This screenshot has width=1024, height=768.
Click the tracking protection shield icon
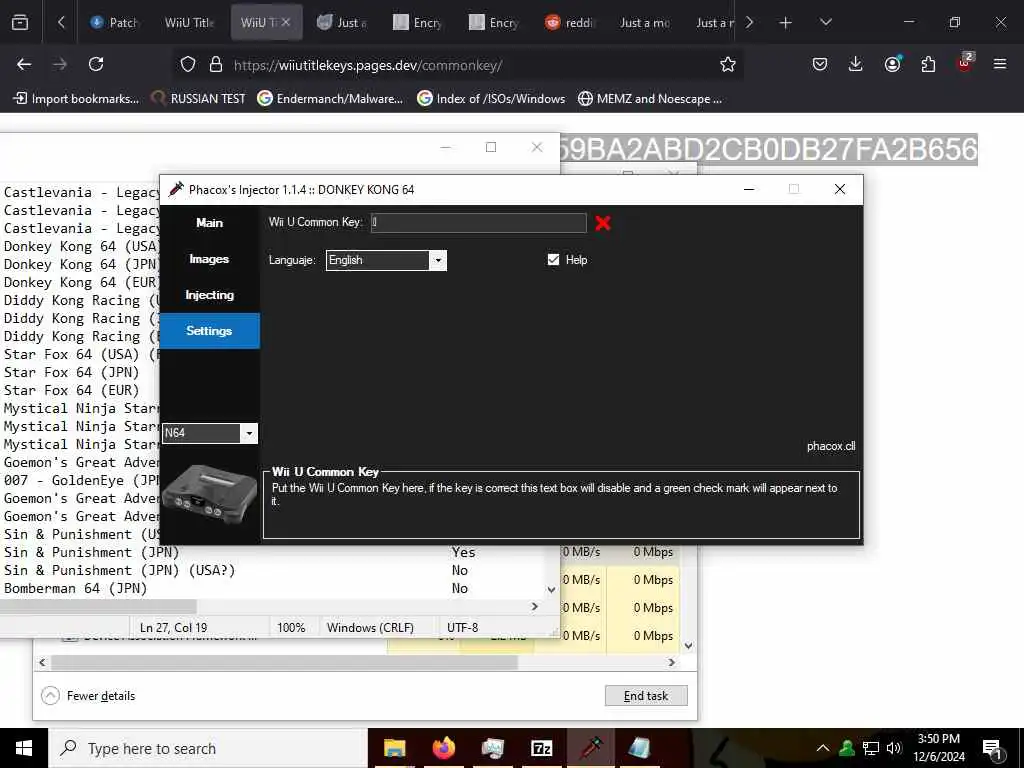(188, 65)
